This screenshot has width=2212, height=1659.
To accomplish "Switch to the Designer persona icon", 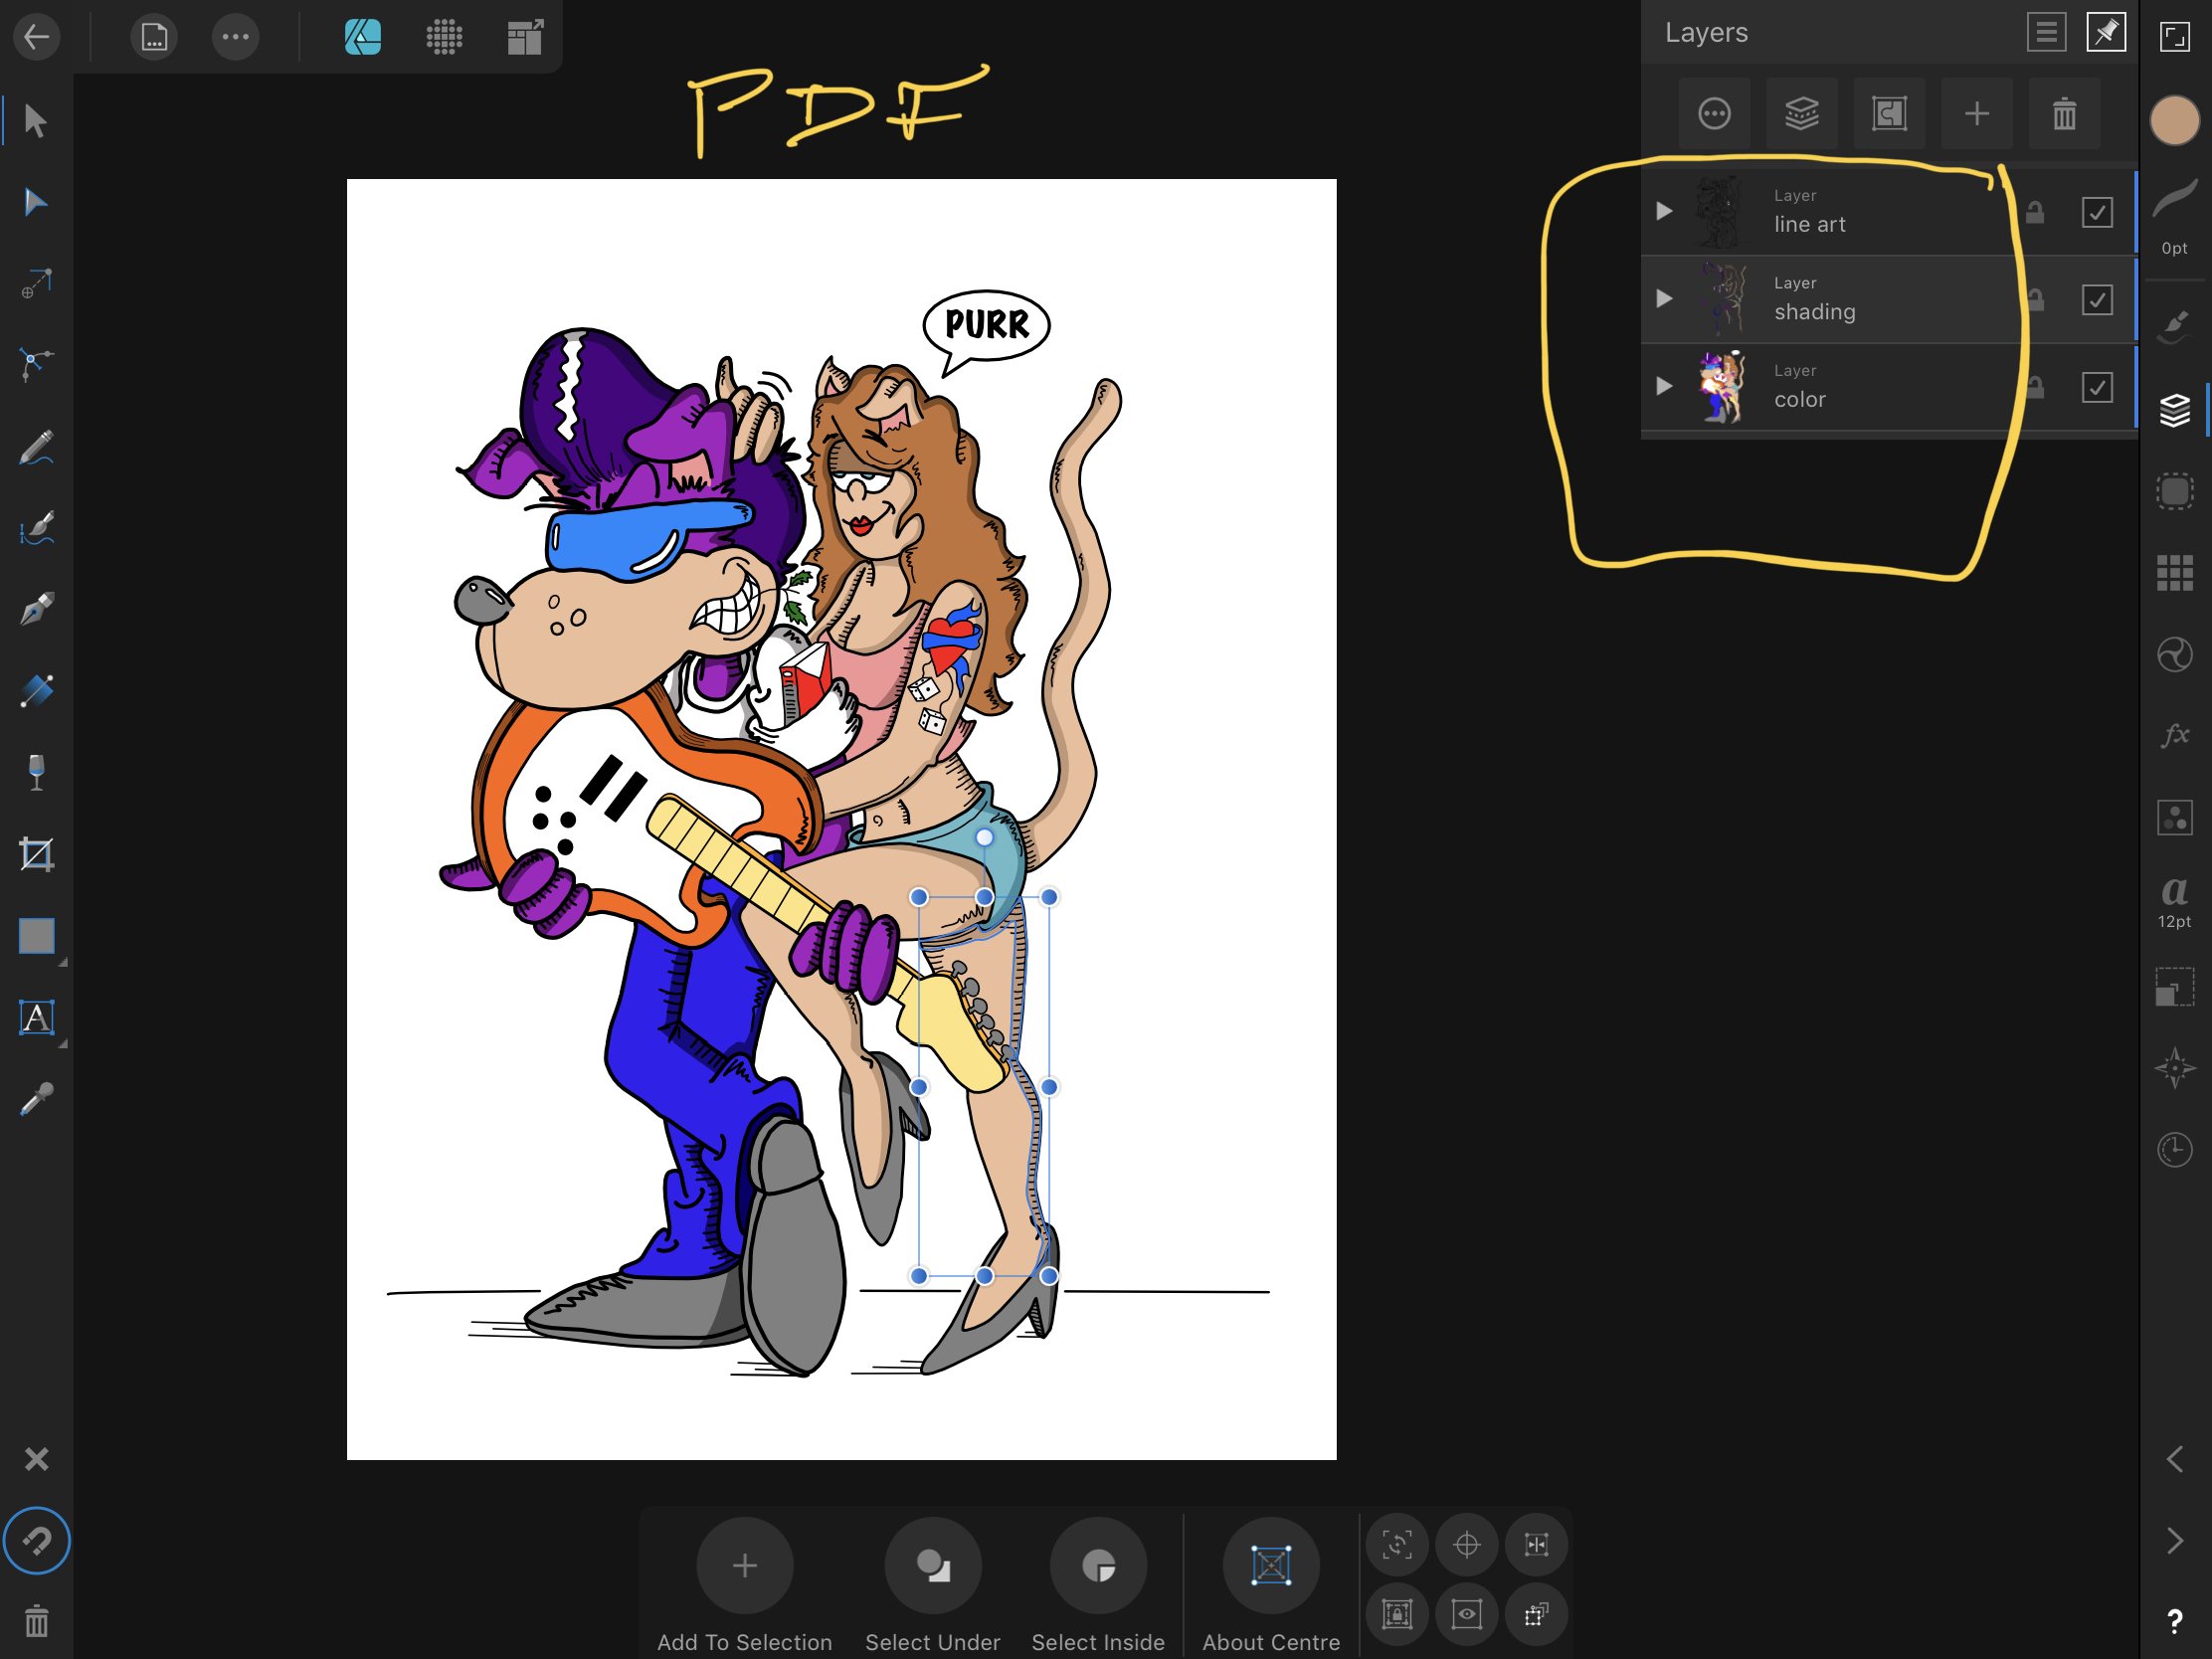I will [363, 37].
